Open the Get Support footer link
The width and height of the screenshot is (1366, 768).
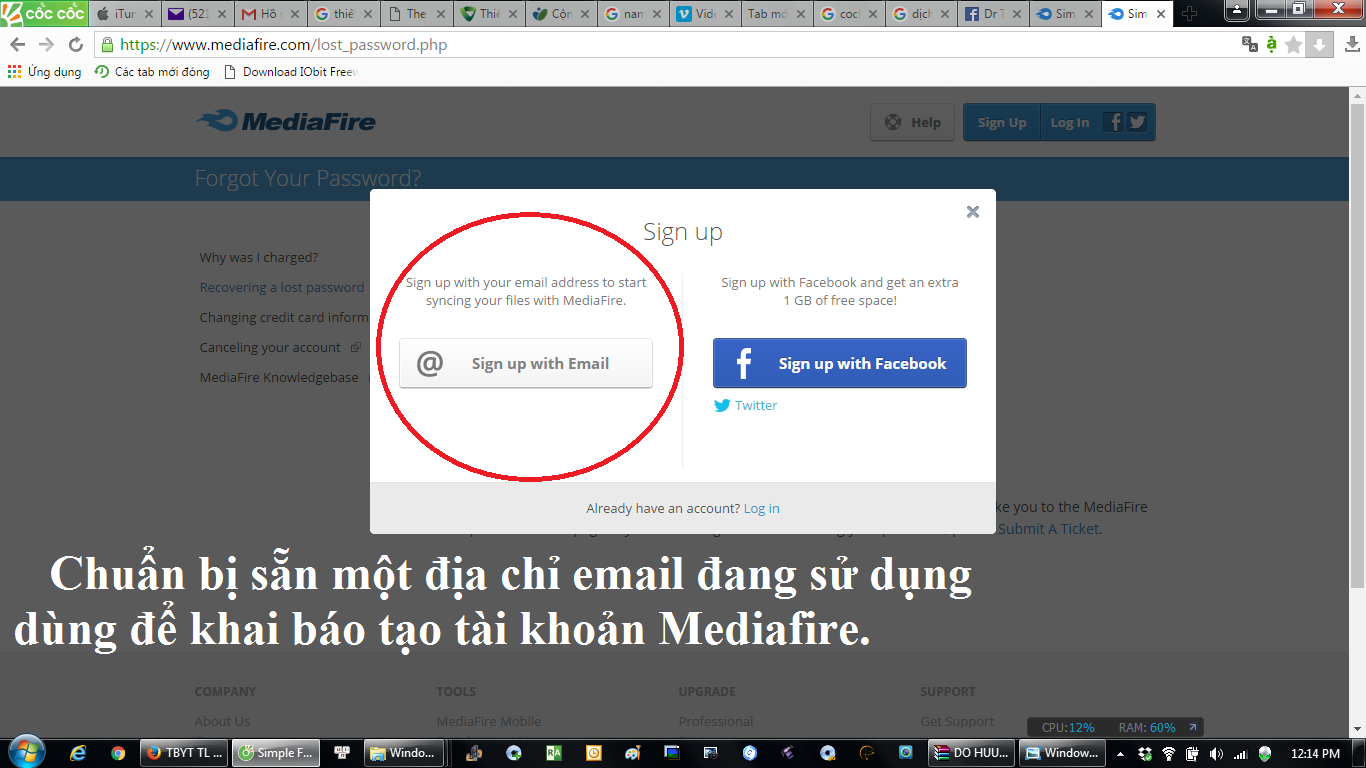tap(957, 721)
